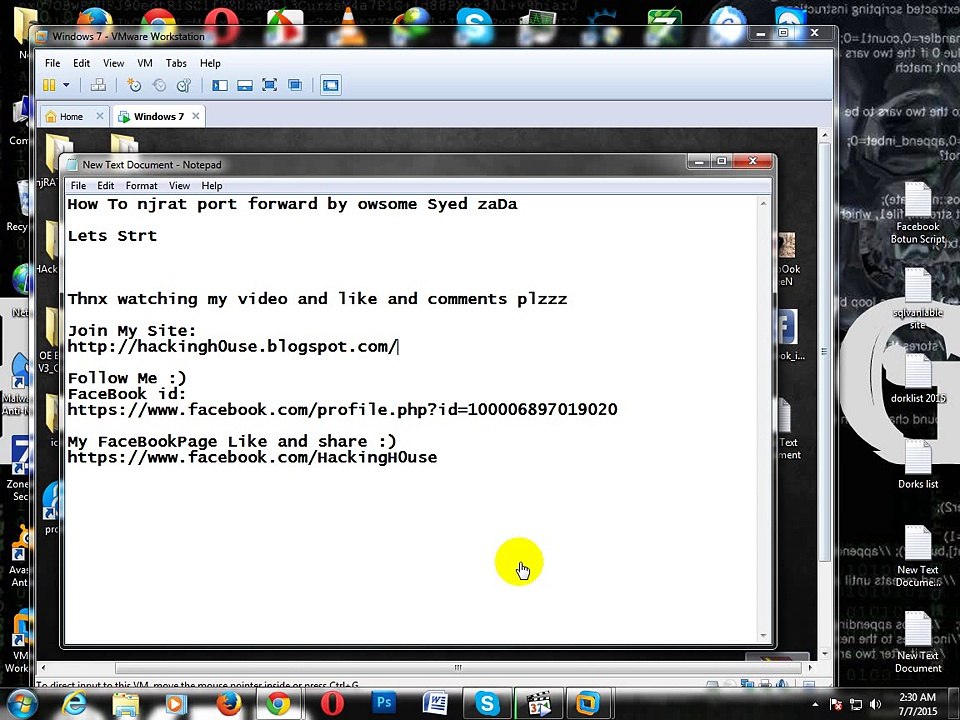Click the facebook.com/HackingH0use URL line
Image resolution: width=960 pixels, height=720 pixels.
252,457
